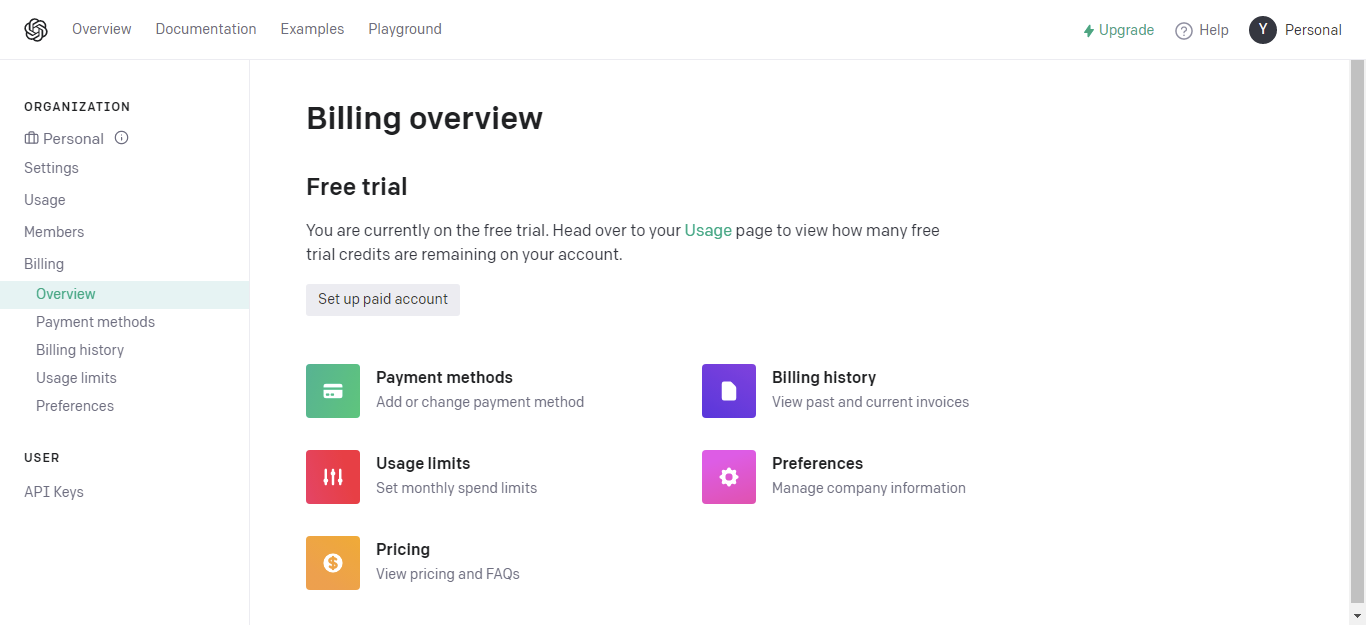Open the Y avatar account menu
The image size is (1366, 625).
point(1263,30)
